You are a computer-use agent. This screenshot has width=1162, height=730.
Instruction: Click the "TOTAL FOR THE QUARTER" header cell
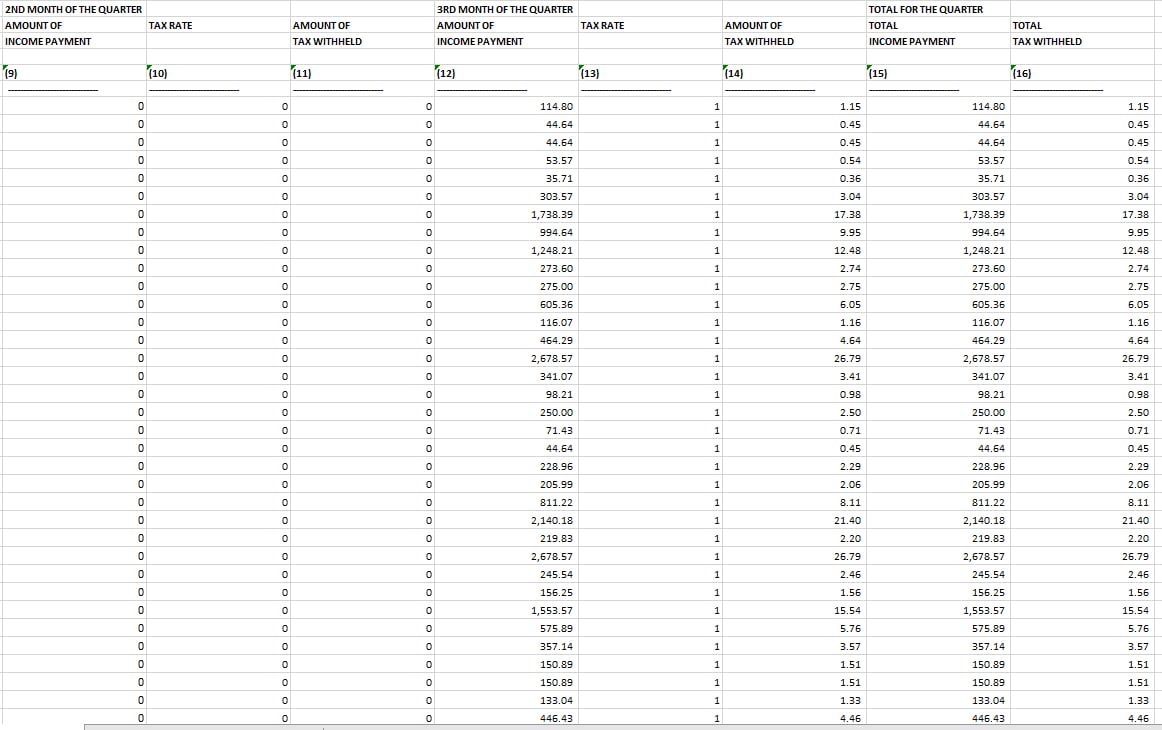(x=926, y=9)
